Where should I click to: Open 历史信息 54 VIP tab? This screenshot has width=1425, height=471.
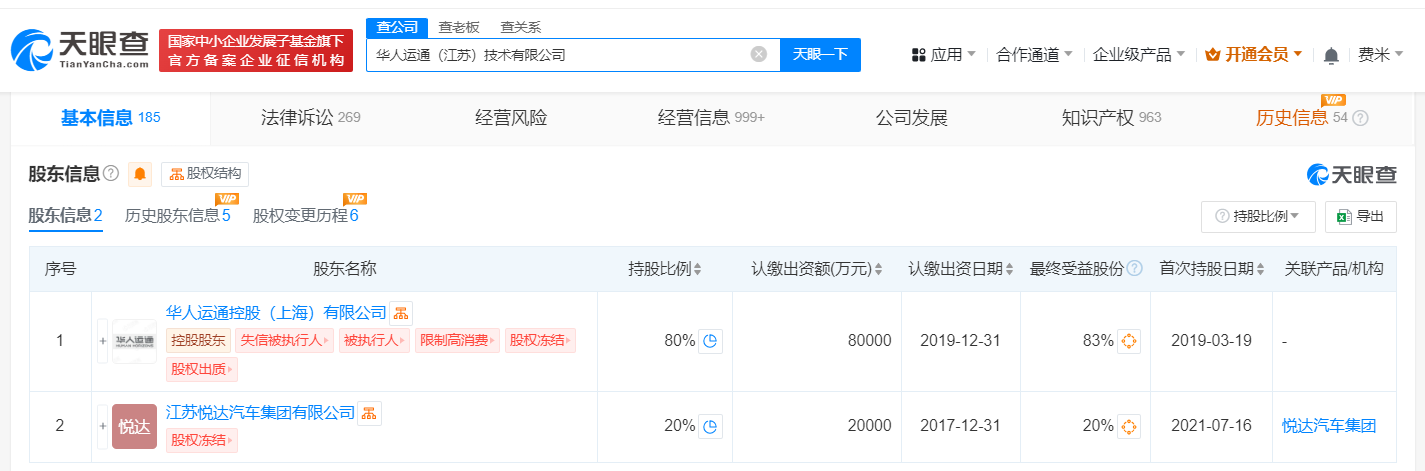(x=1301, y=118)
